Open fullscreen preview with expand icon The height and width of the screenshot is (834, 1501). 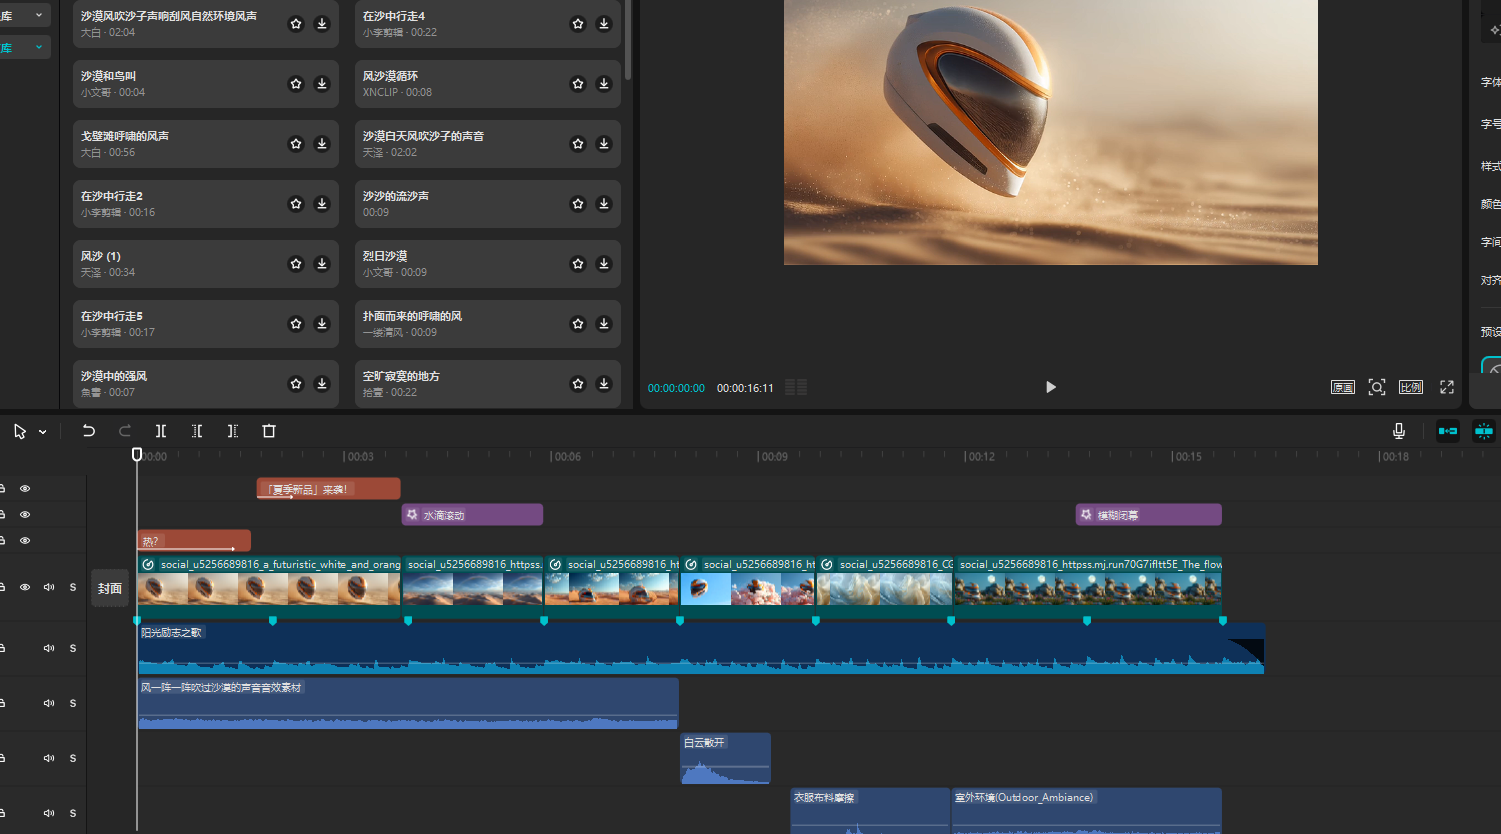pyautogui.click(x=1446, y=387)
